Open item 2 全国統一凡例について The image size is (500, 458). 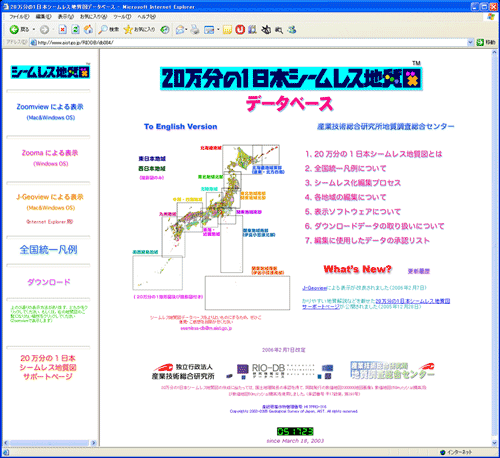(x=345, y=169)
